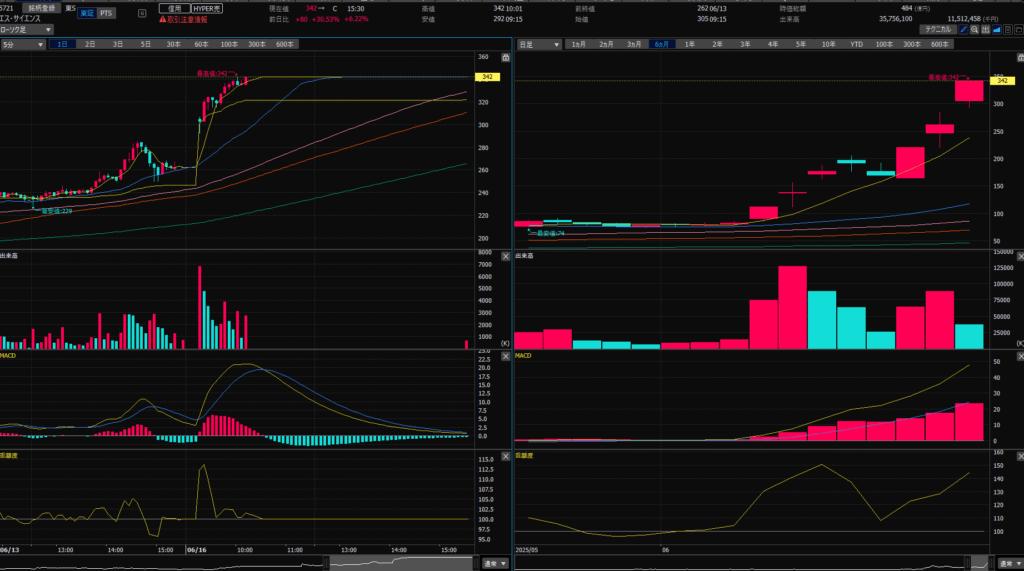
Task: Select right chart 300本 range tab
Action: pyautogui.click(x=912, y=44)
